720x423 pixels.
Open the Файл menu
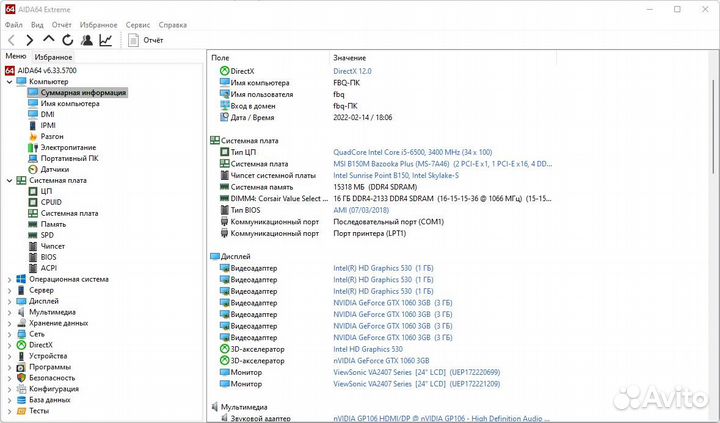coord(14,25)
